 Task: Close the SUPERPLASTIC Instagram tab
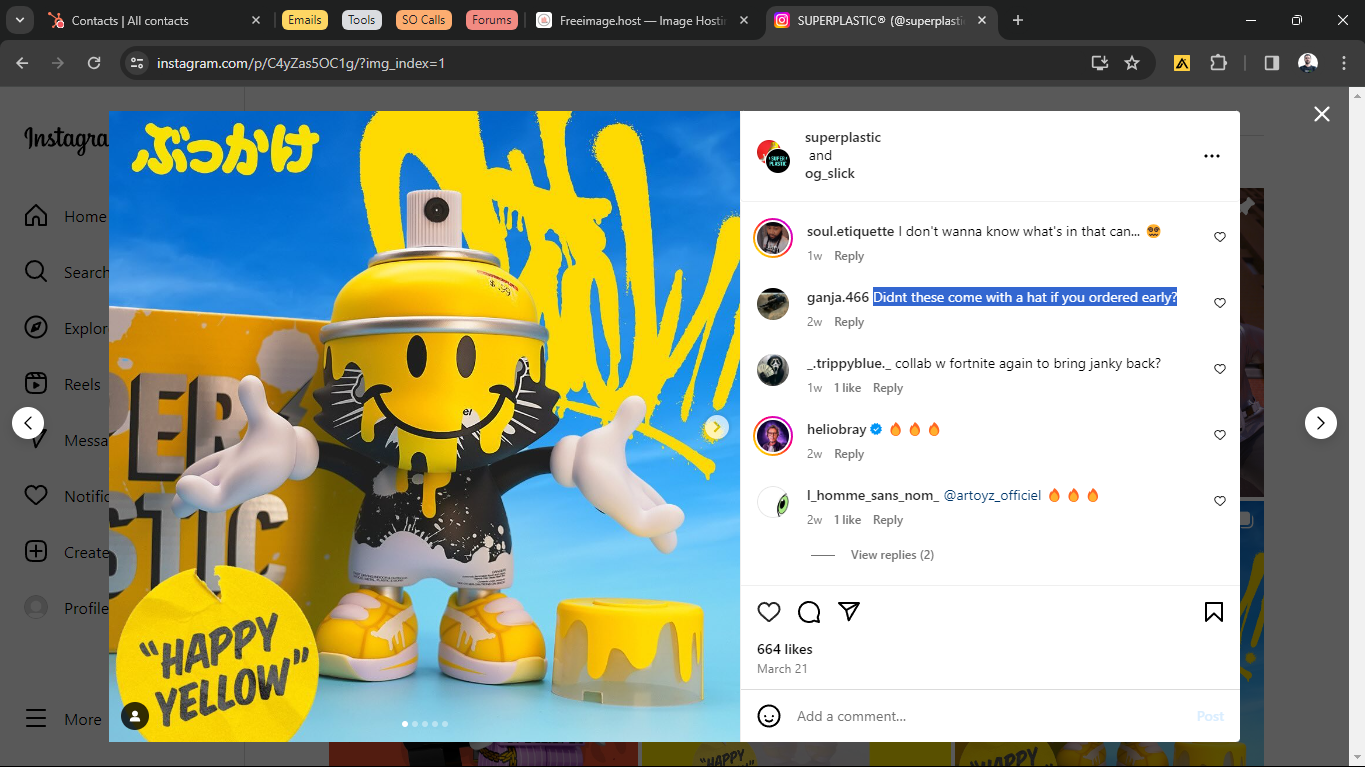[x=982, y=20]
